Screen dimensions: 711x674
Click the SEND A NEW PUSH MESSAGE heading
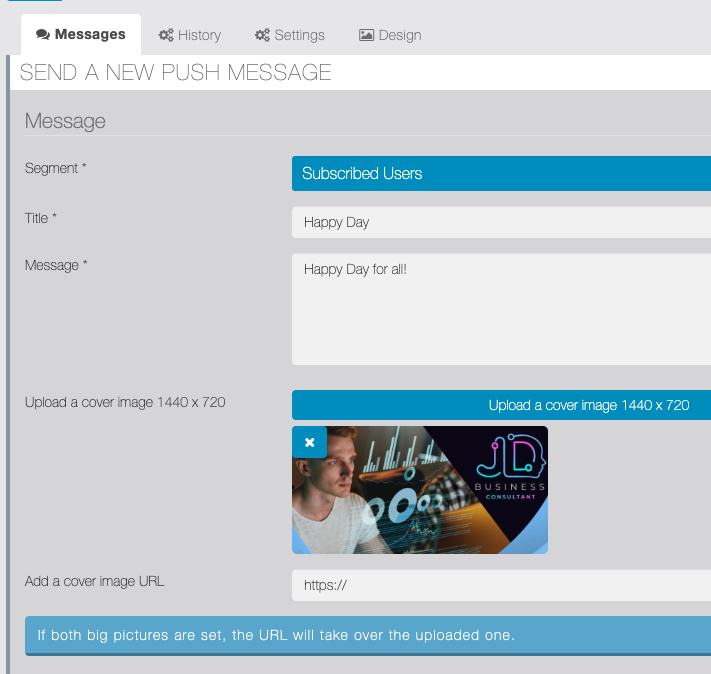(x=175, y=73)
